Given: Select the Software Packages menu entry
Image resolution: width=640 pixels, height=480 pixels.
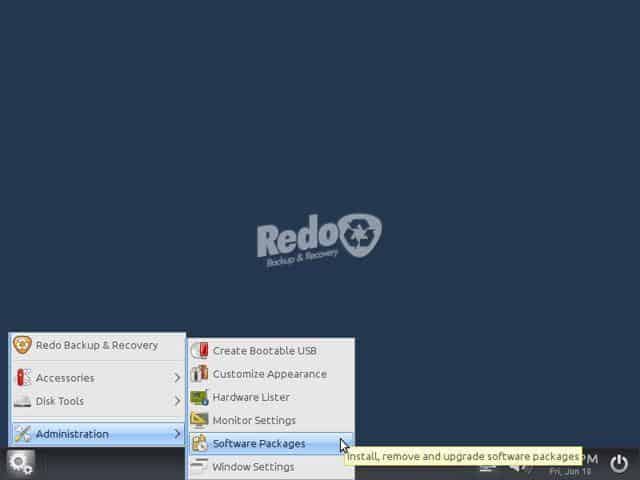Looking at the screenshot, I should [x=271, y=444].
